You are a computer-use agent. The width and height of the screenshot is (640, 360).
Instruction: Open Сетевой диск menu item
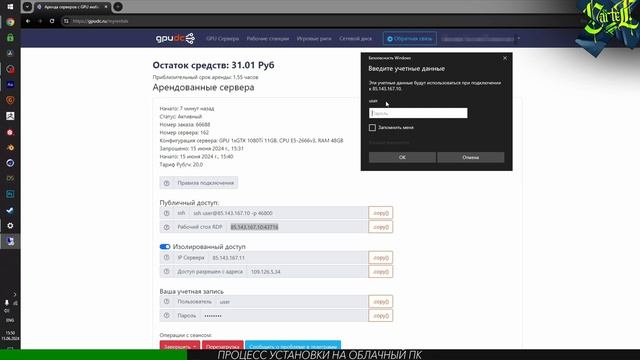click(x=356, y=38)
